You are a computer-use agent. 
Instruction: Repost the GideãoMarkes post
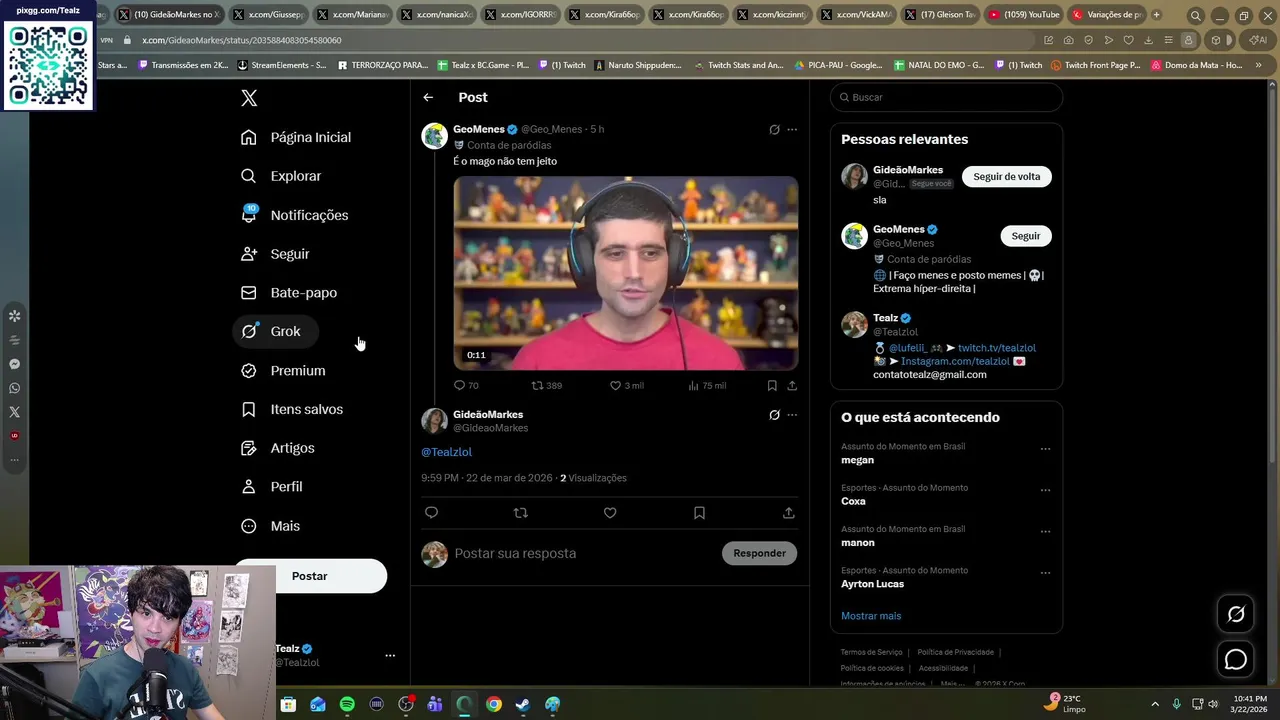tap(520, 513)
